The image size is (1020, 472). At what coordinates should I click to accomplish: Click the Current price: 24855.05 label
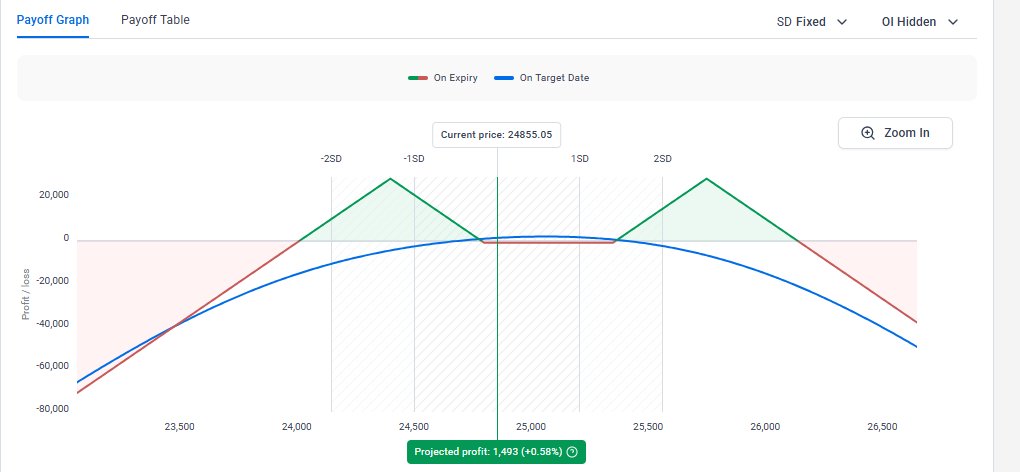(x=496, y=135)
